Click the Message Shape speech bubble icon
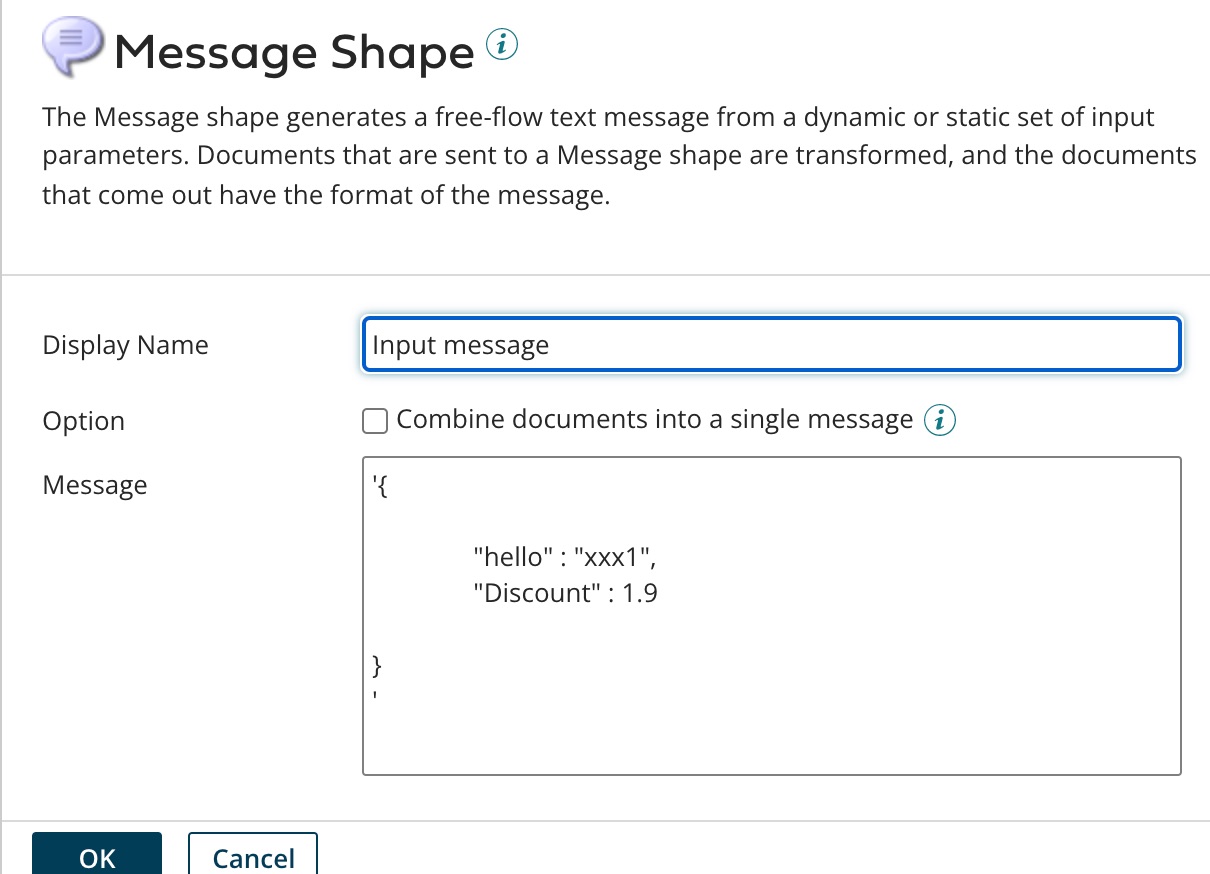Screen dimensions: 1210x874 click(71, 47)
